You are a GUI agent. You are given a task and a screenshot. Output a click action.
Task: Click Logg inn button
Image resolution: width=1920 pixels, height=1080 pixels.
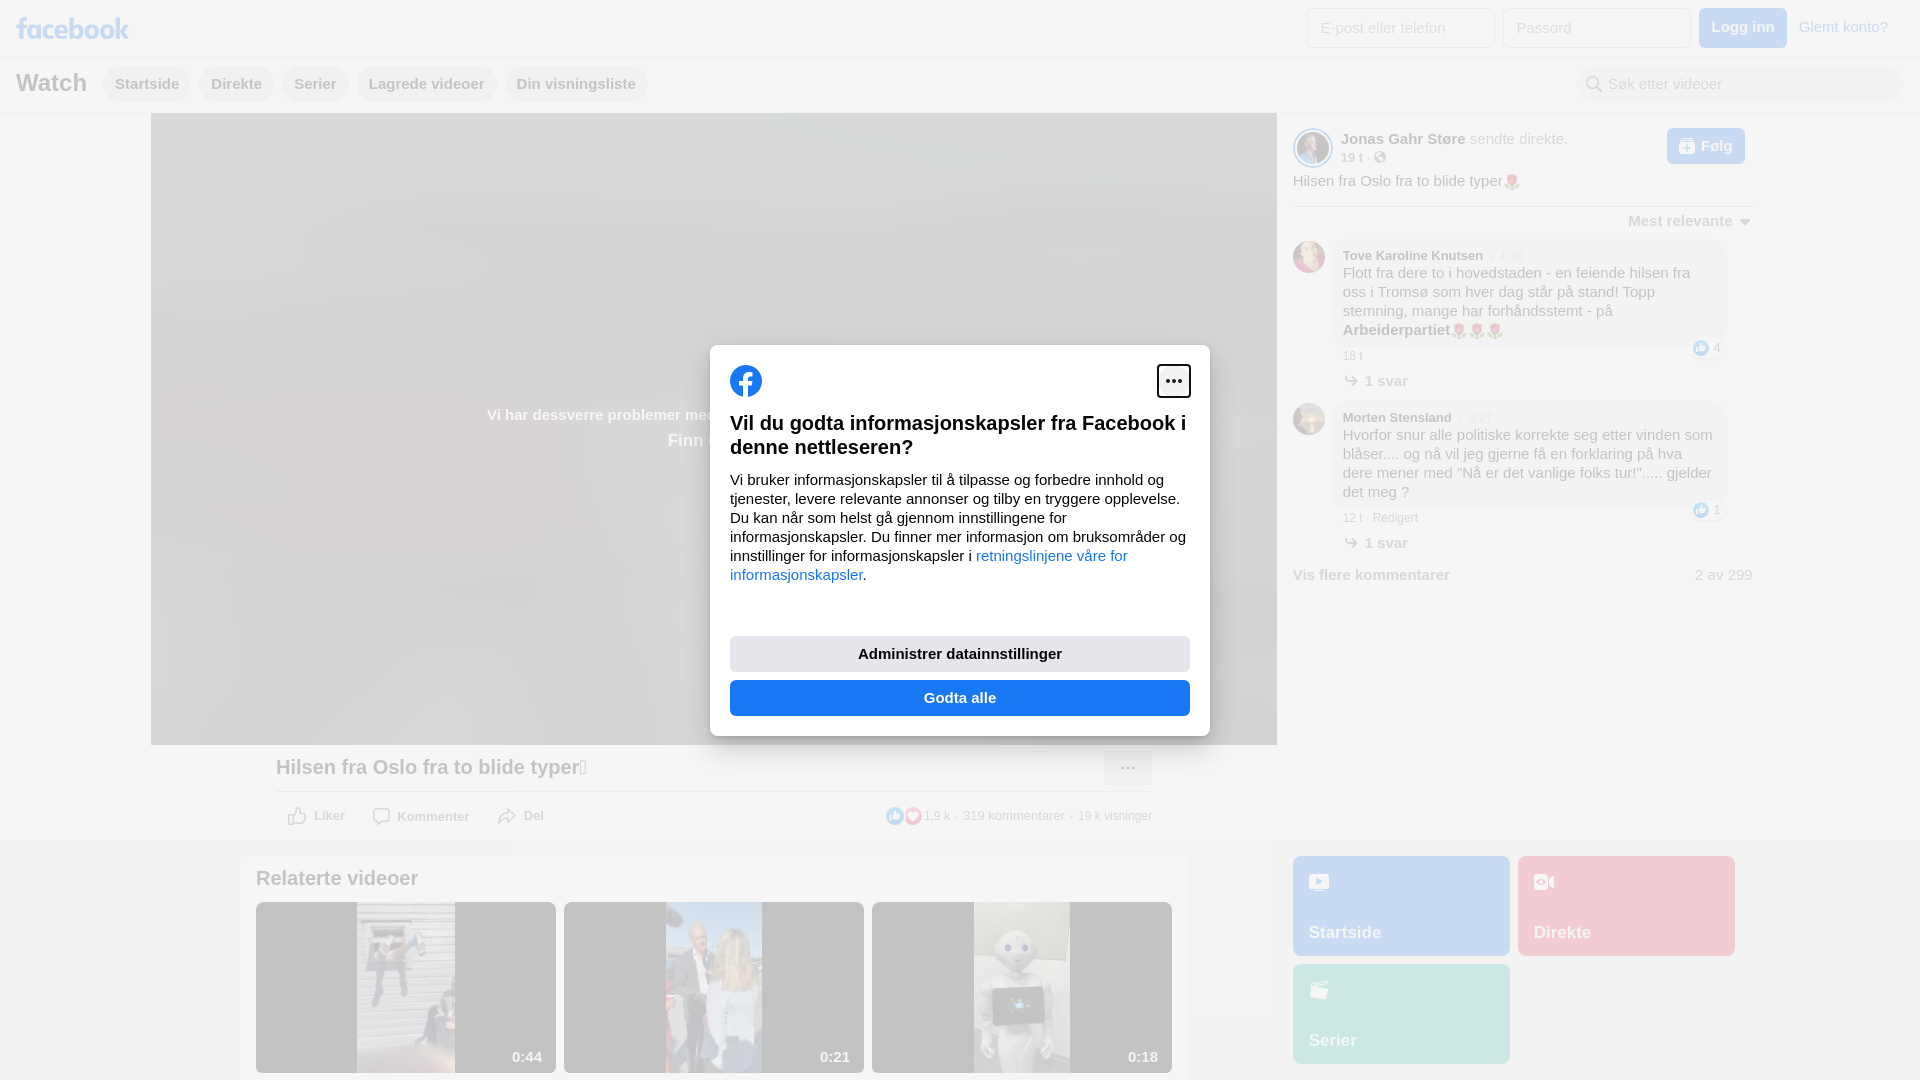[x=1742, y=28]
